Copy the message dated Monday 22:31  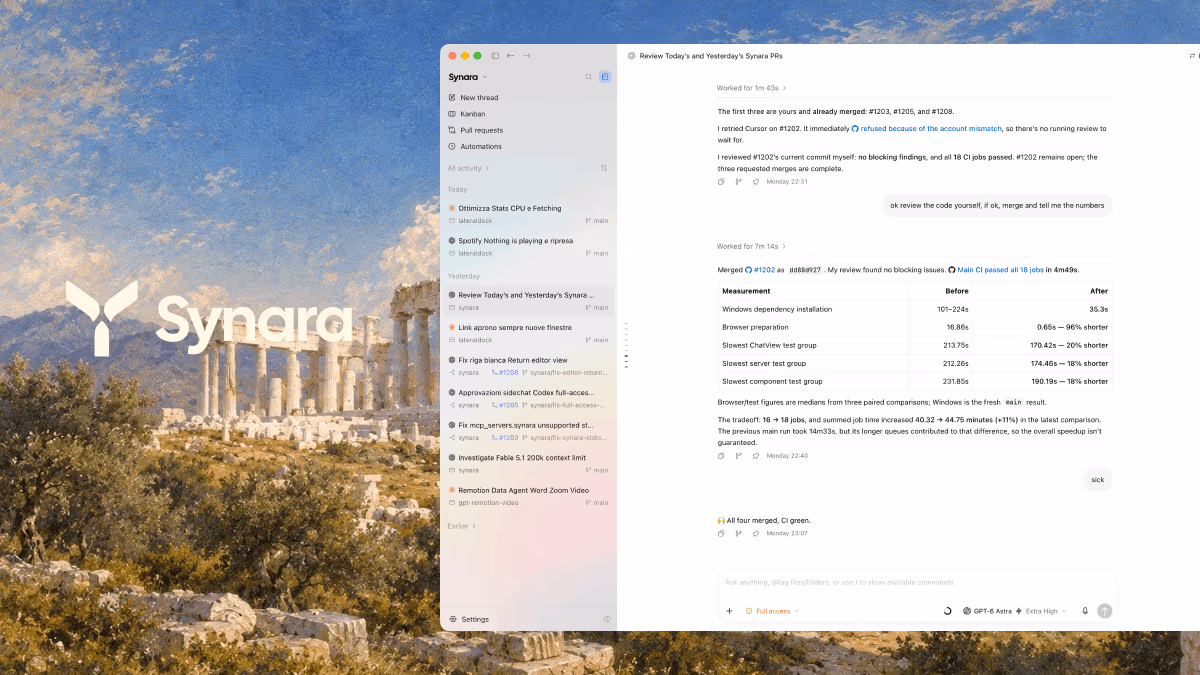721,182
